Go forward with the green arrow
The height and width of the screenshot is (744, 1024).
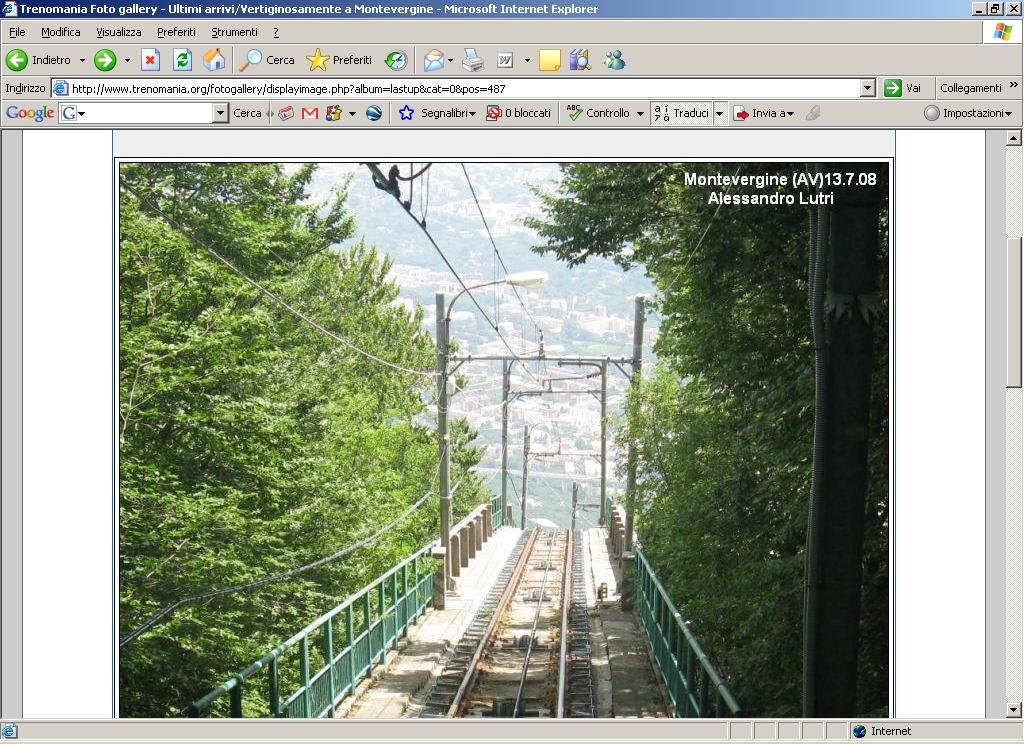point(104,60)
